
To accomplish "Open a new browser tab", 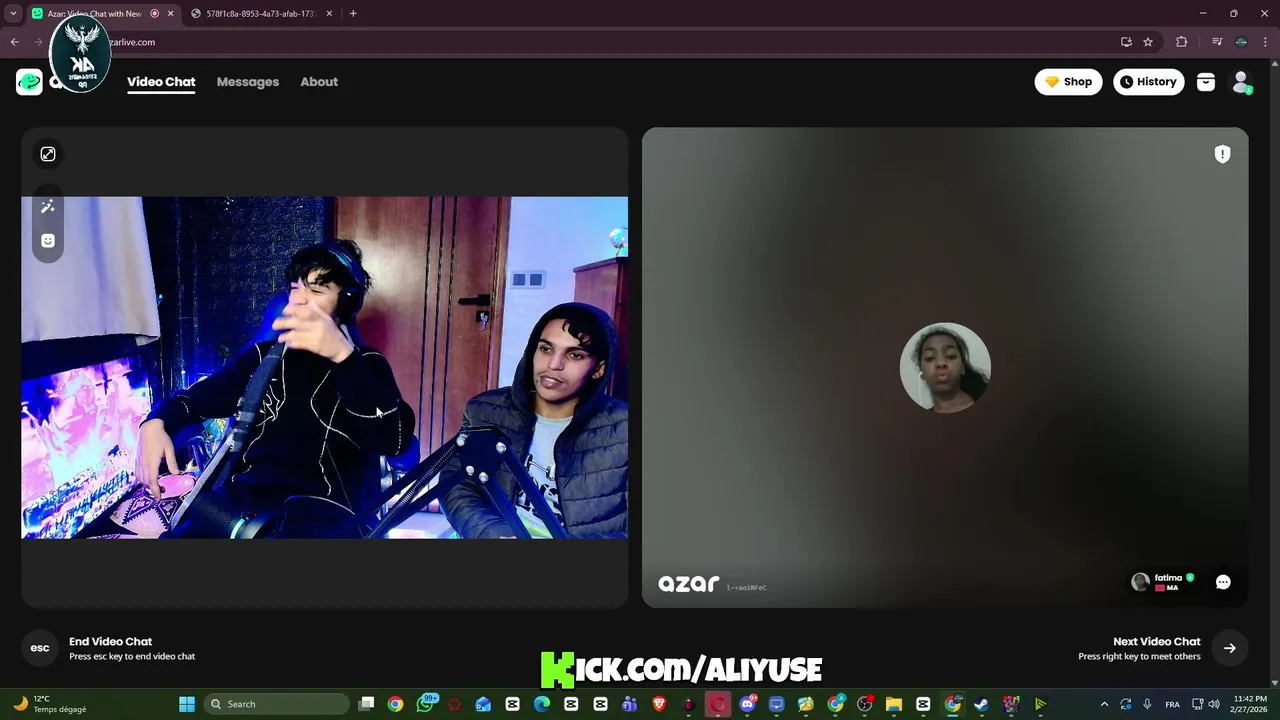I will pyautogui.click(x=353, y=14).
